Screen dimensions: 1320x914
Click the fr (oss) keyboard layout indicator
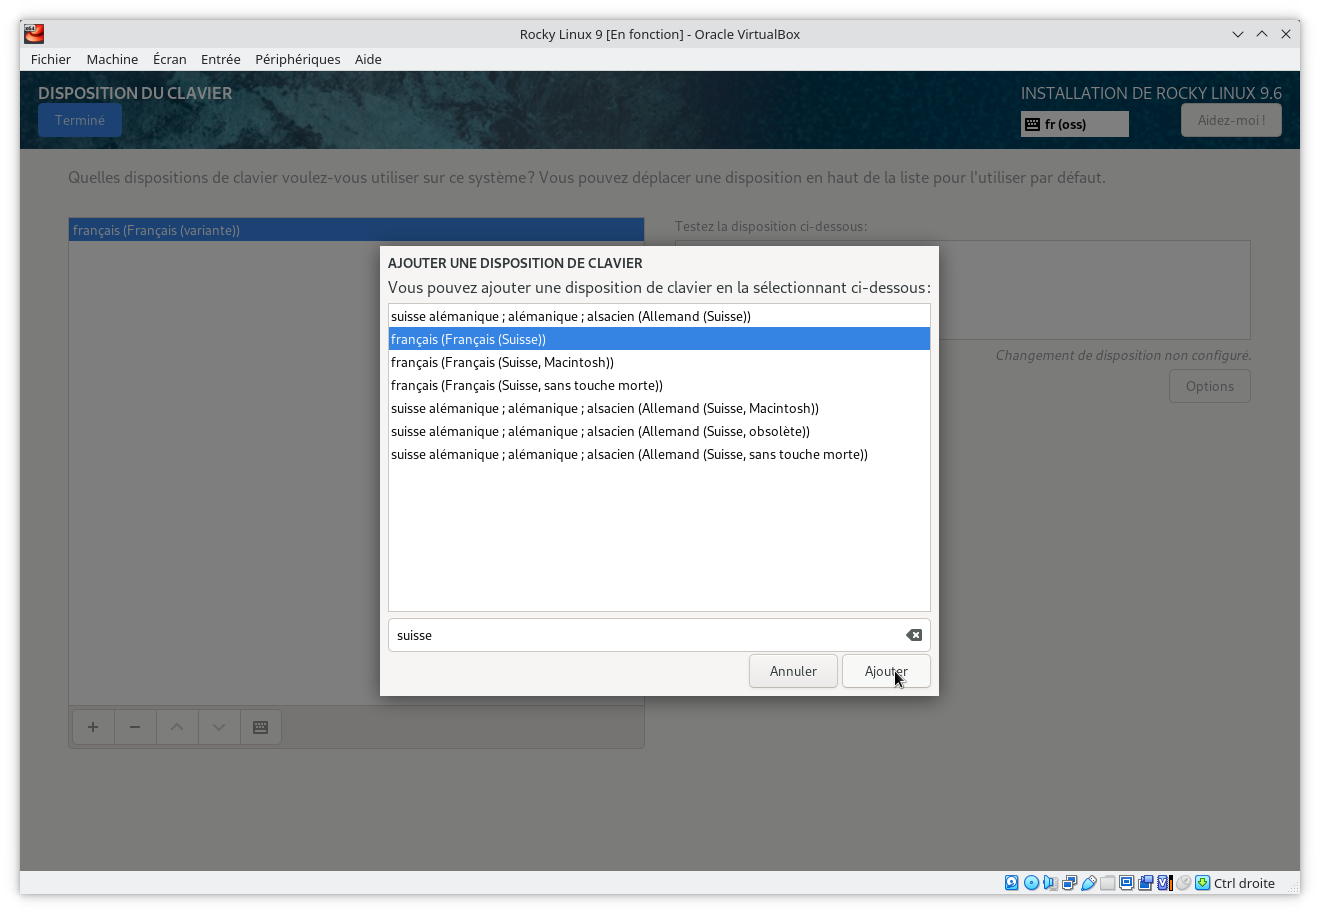click(x=1074, y=124)
